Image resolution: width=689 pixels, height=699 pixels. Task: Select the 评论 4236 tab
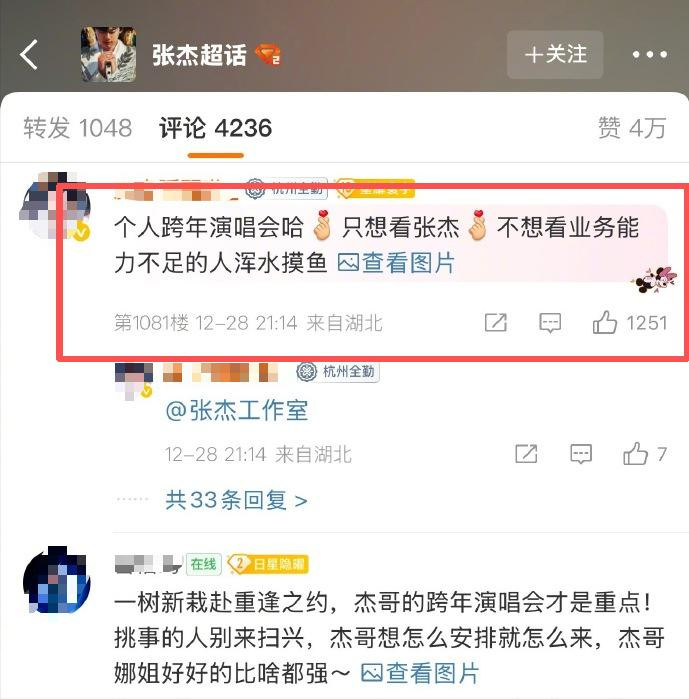click(x=215, y=128)
